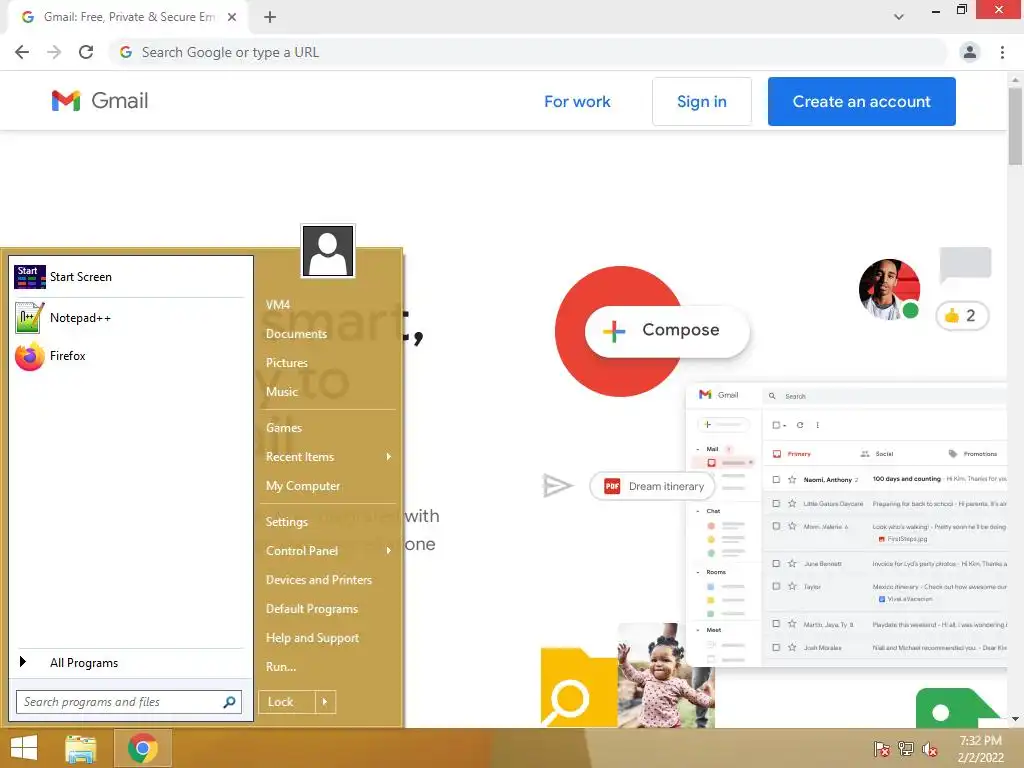Go forward in Chrome
This screenshot has width=1024, height=768.
point(54,52)
